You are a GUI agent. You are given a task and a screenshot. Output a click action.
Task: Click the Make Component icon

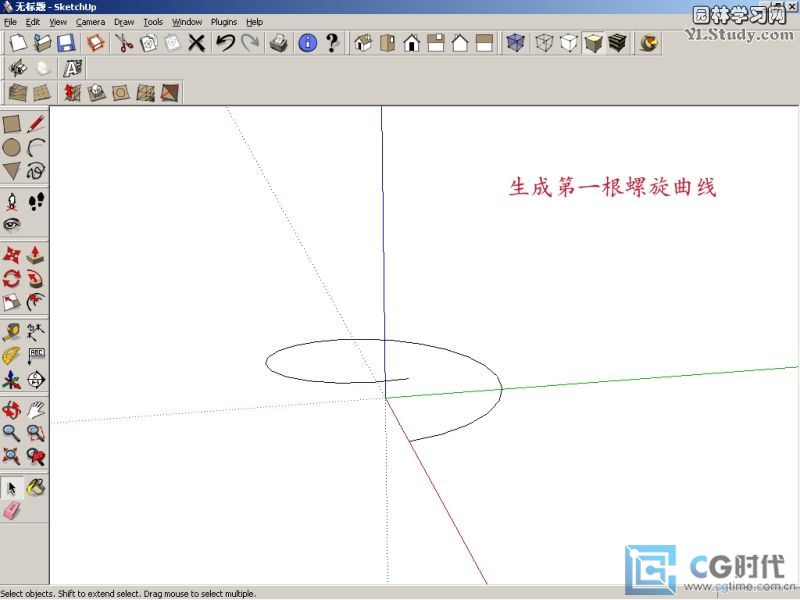click(x=95, y=43)
